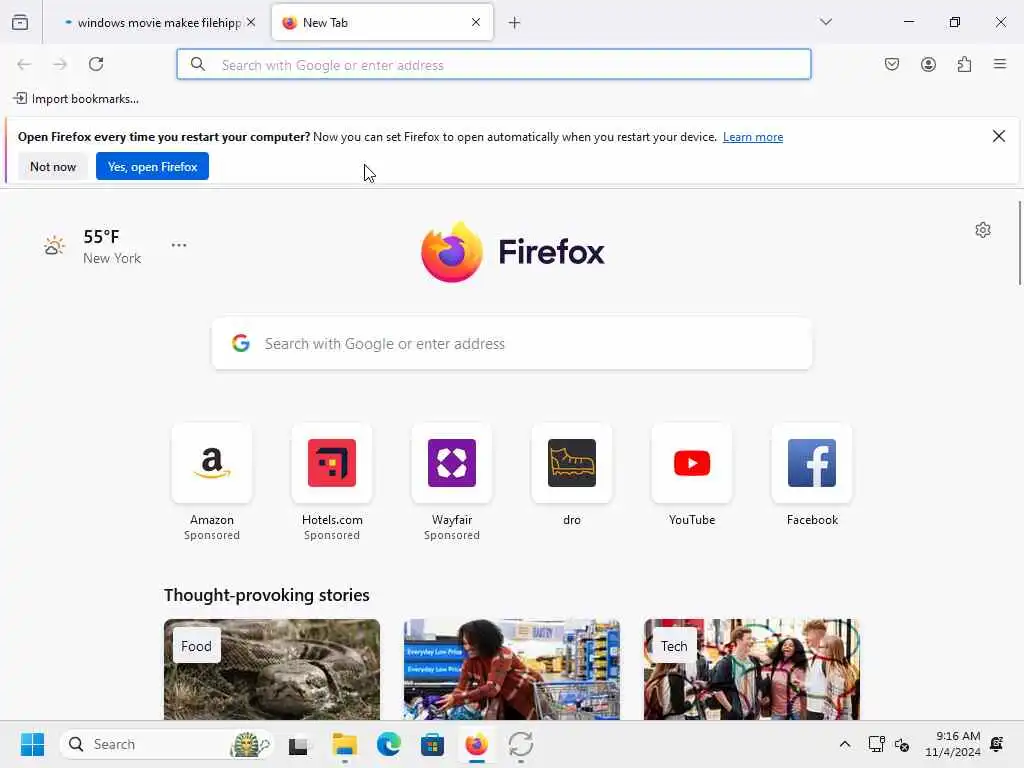
Task: Open the clock showing 9:16 AM
Action: click(x=953, y=744)
